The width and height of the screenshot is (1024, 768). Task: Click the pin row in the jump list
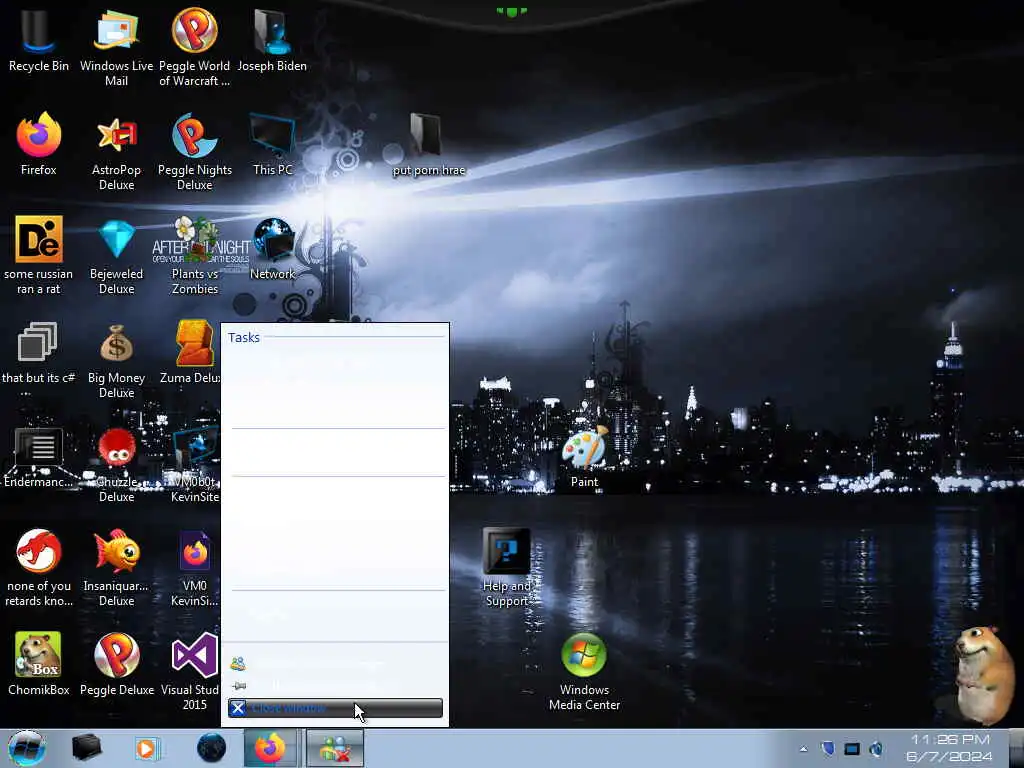click(x=335, y=686)
